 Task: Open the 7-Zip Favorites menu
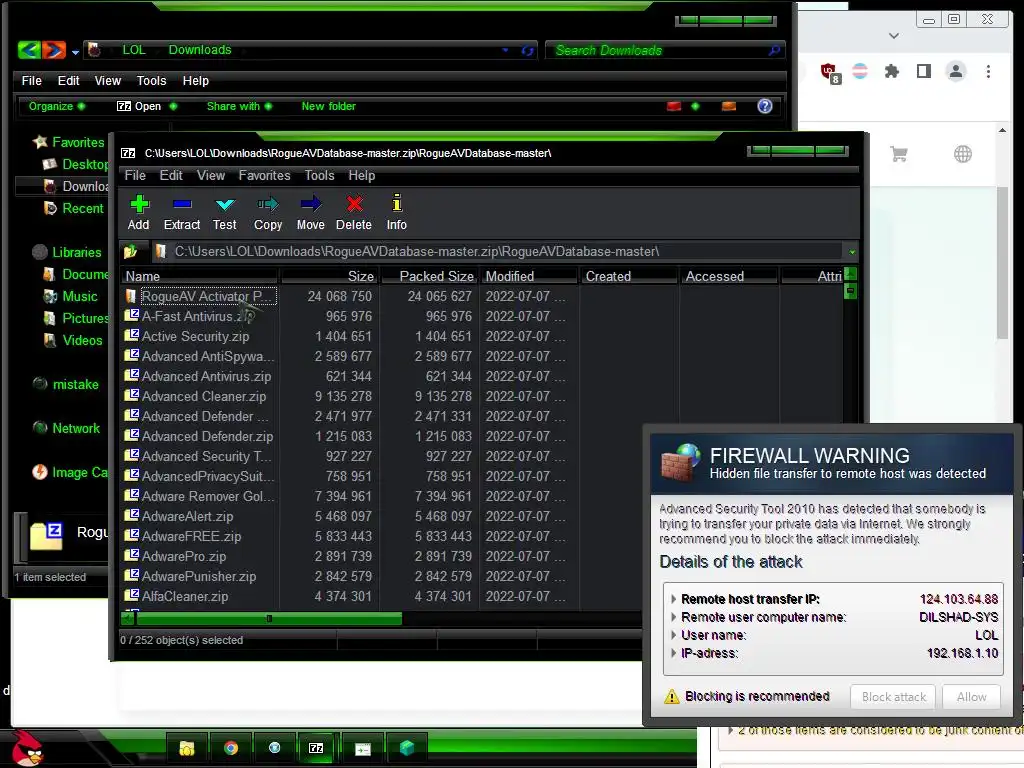click(x=264, y=176)
